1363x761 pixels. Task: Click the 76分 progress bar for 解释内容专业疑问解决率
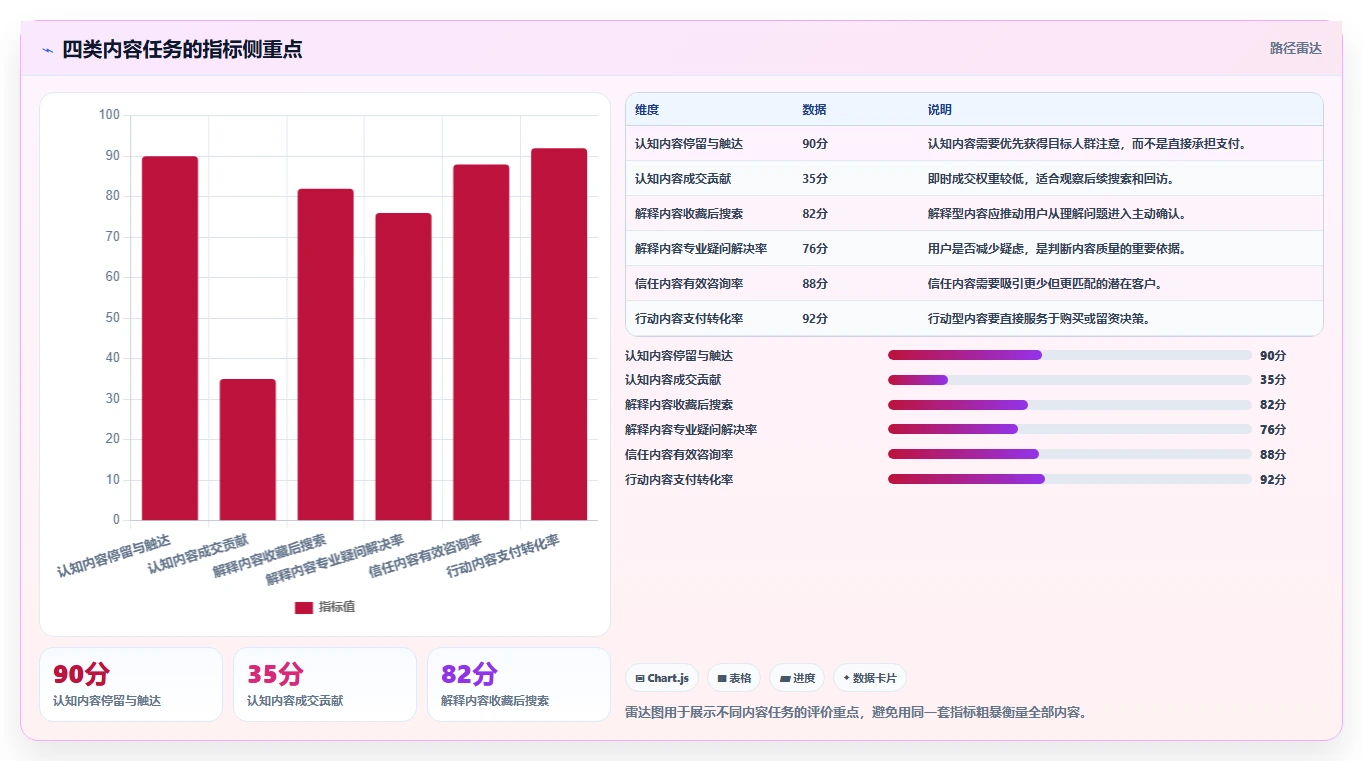(x=1070, y=429)
